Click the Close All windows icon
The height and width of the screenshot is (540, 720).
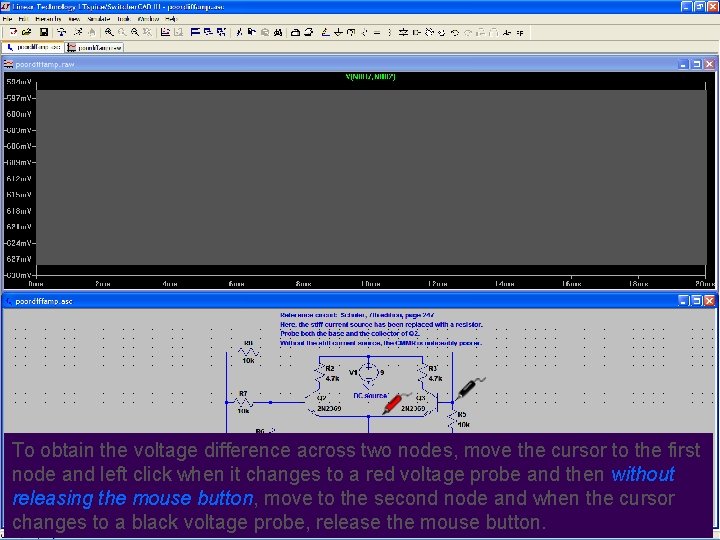(221, 32)
